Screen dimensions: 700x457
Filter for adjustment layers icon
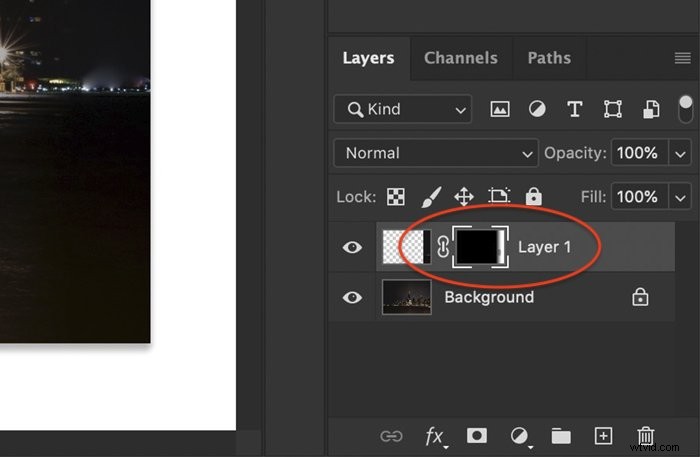coord(537,109)
